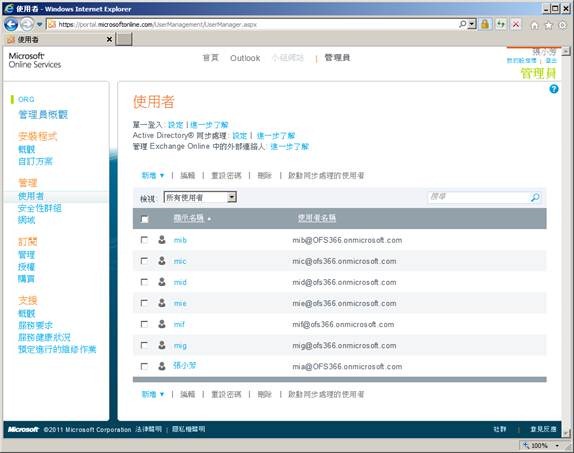Open 安全性群組 in sidebar
Screen dimensions: 574x453
tap(40, 208)
